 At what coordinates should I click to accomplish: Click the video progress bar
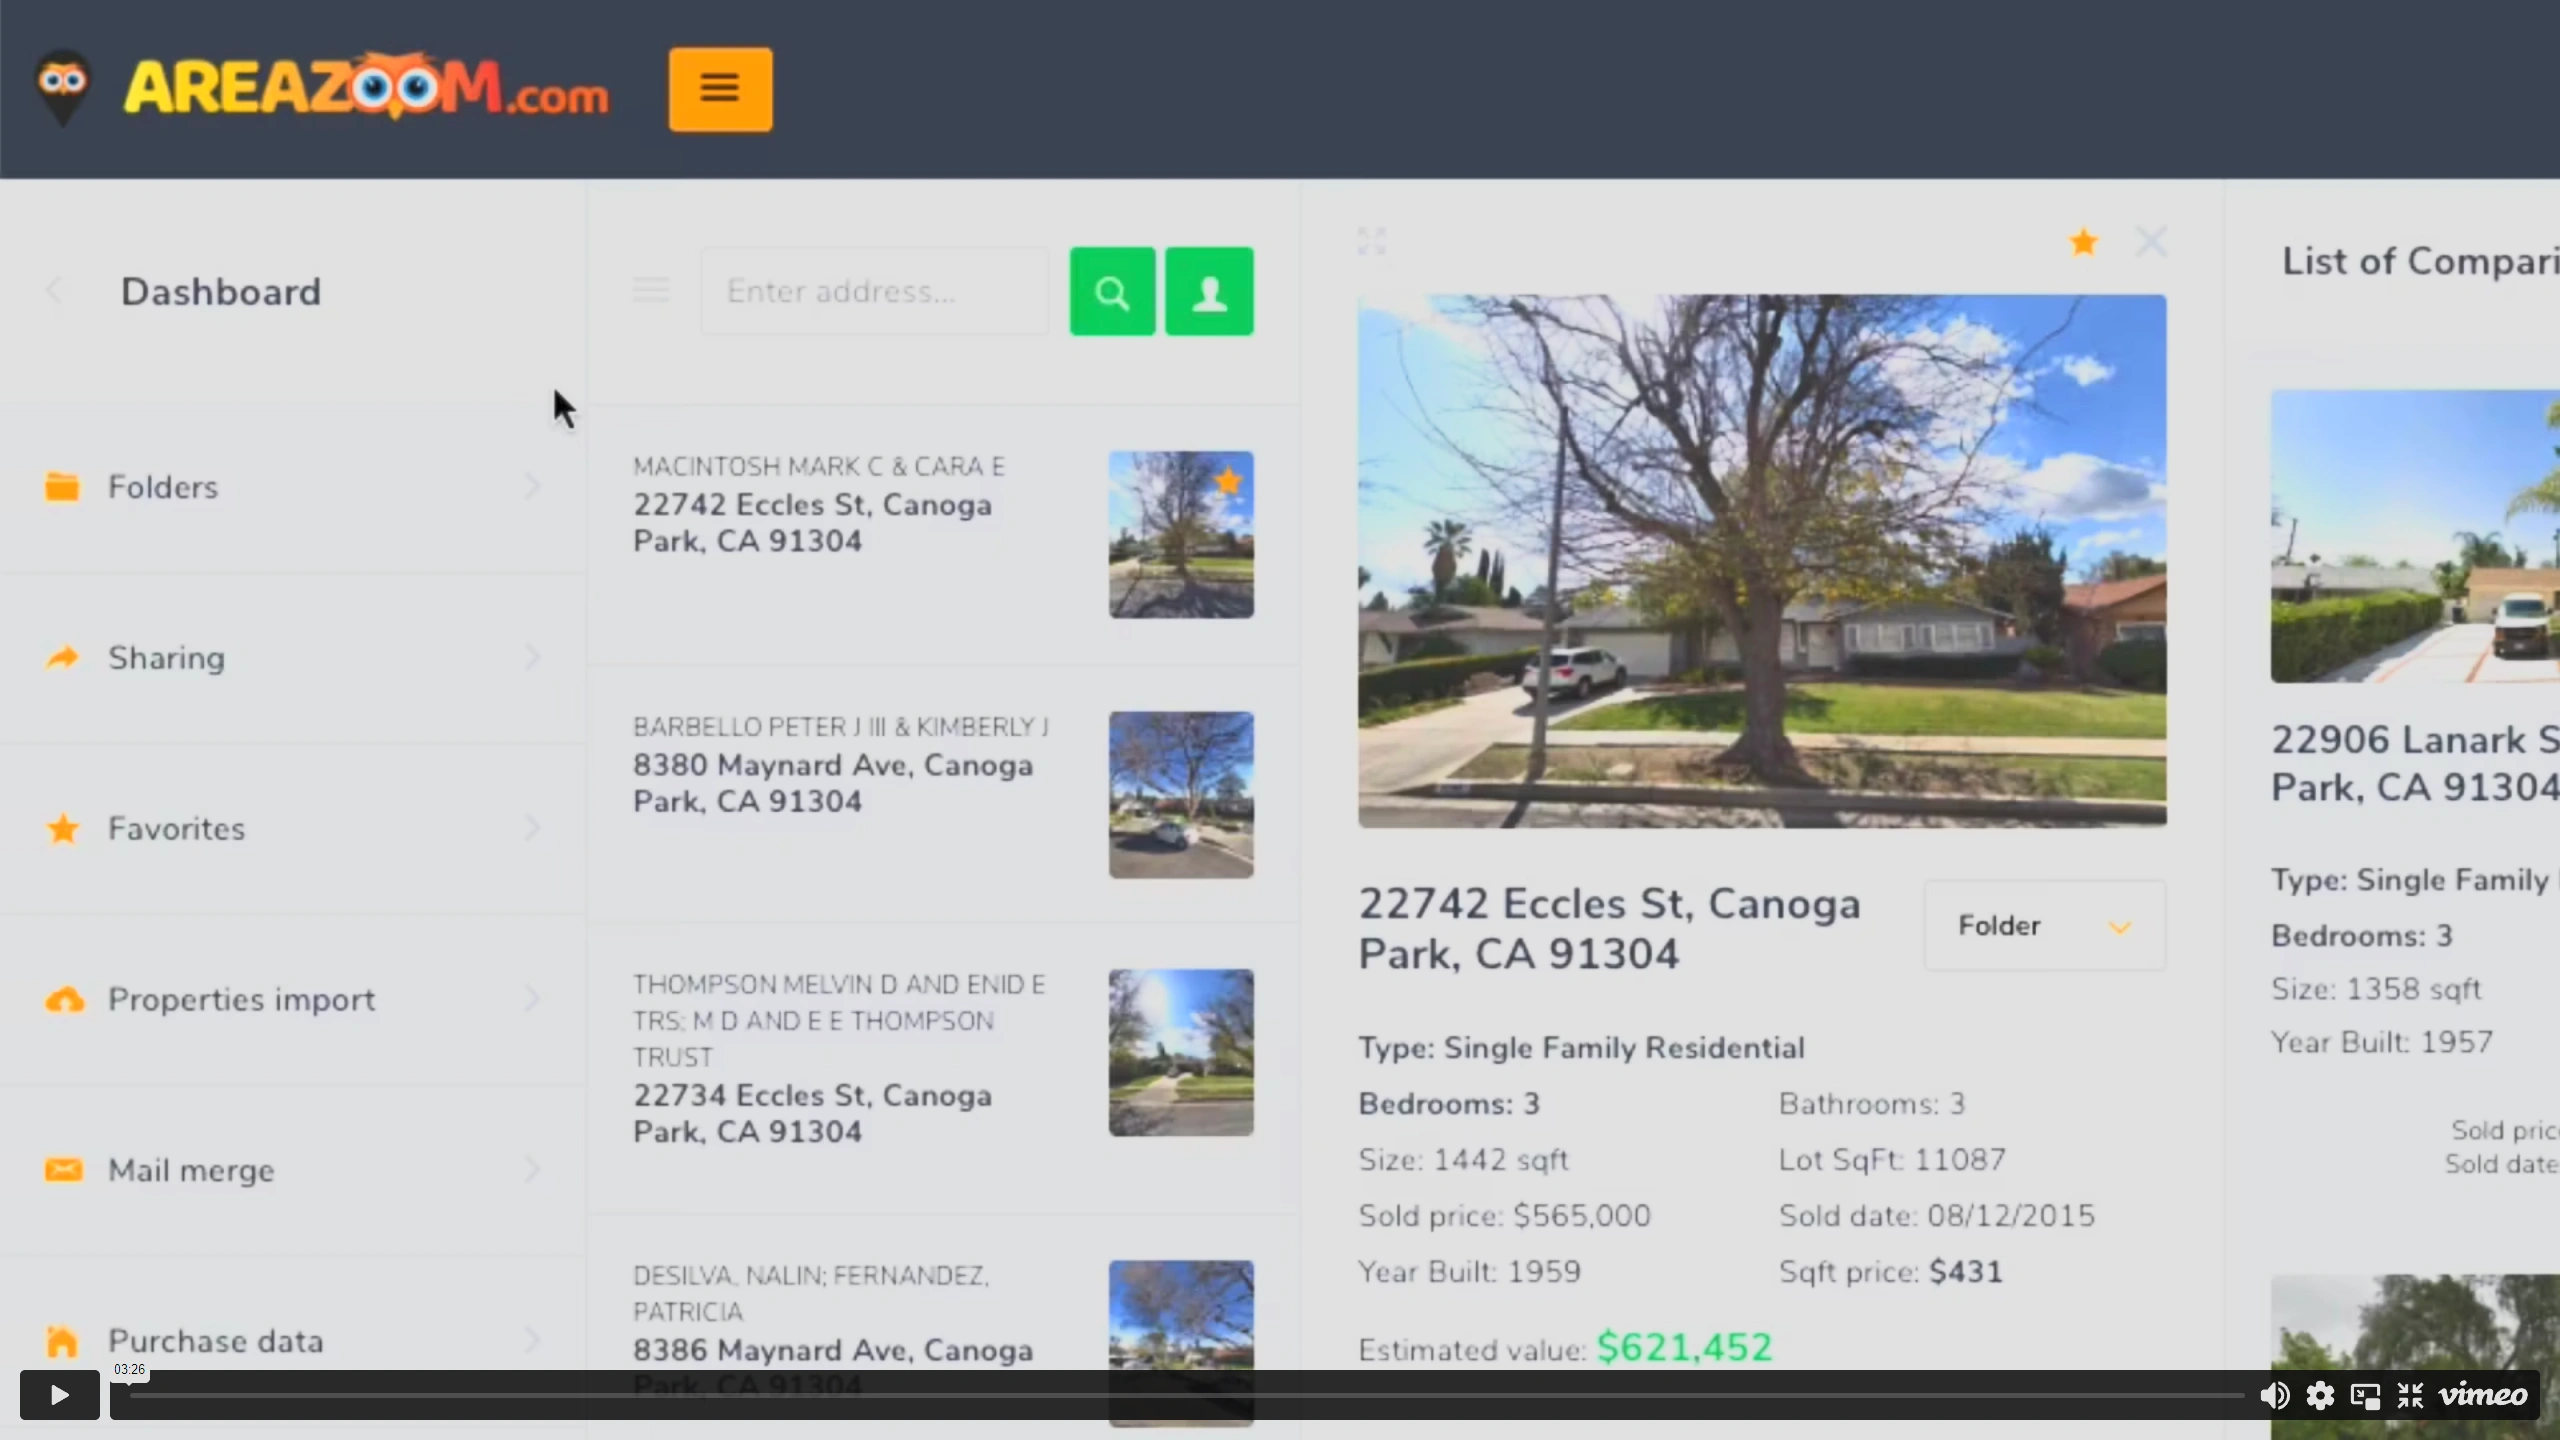pyautogui.click(x=1188, y=1394)
